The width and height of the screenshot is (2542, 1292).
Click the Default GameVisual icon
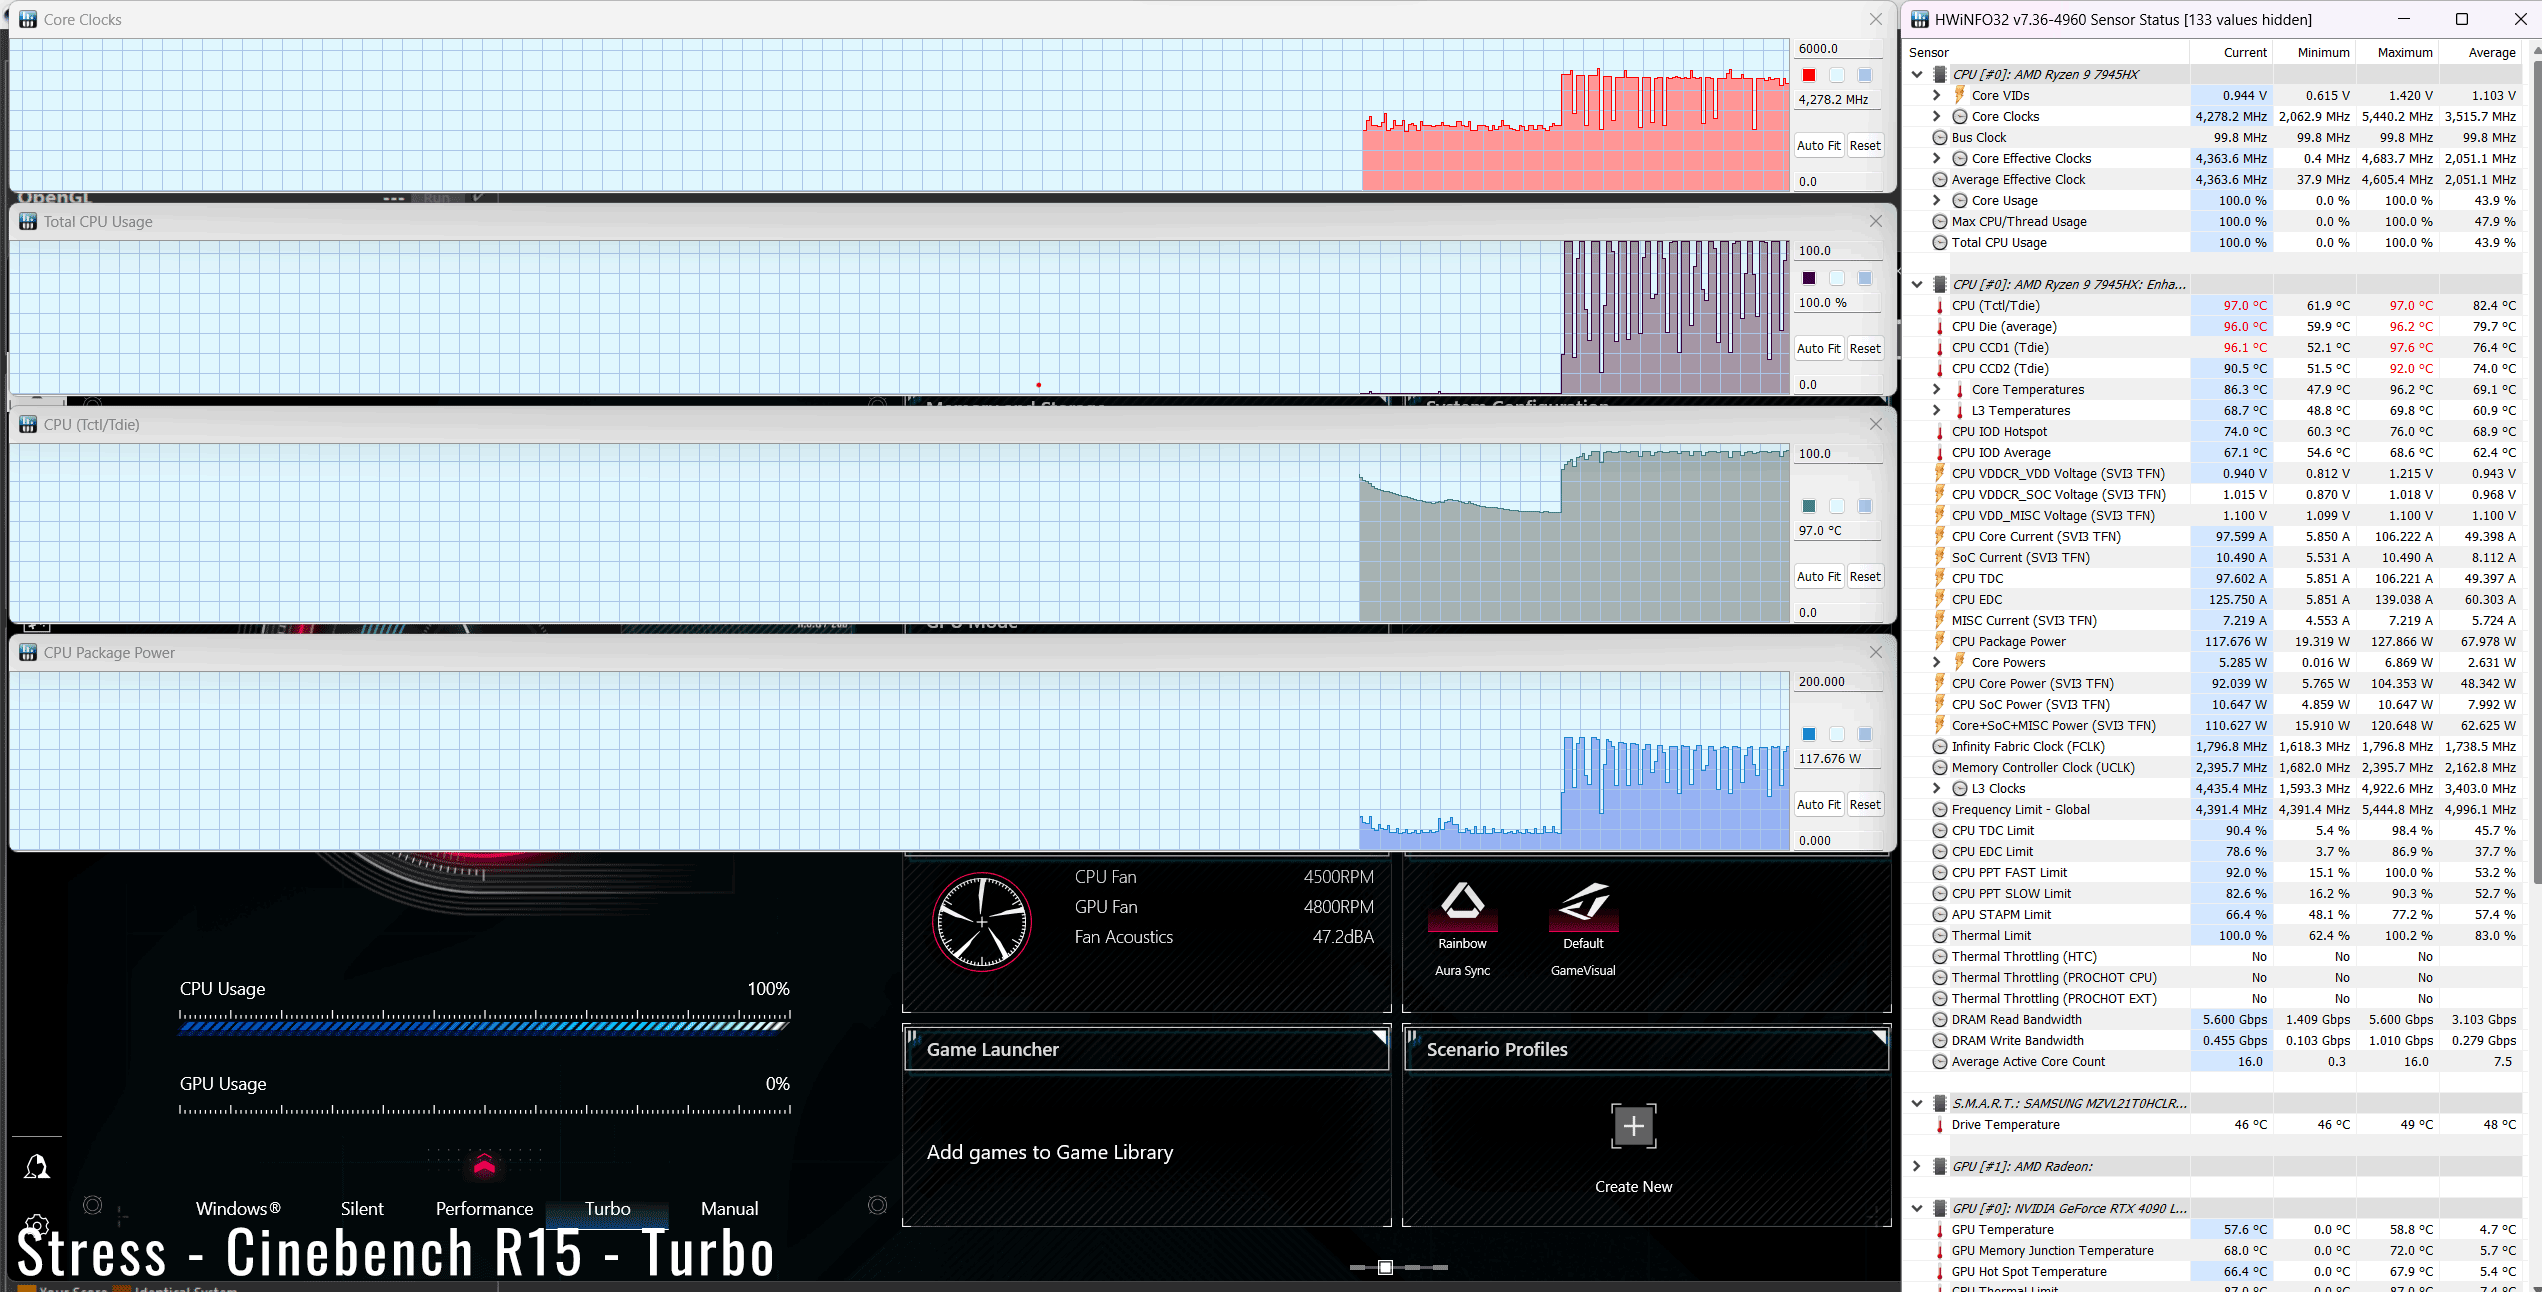(1583, 903)
